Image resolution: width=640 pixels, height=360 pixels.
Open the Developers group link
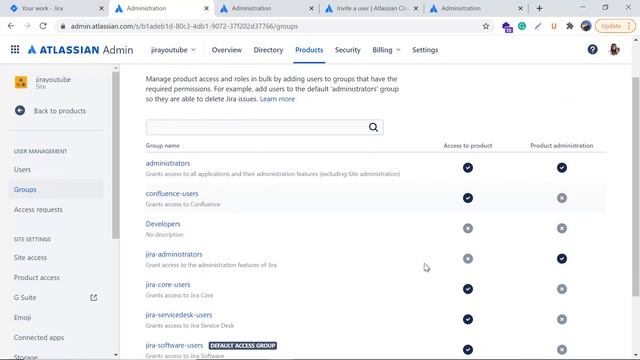163,224
